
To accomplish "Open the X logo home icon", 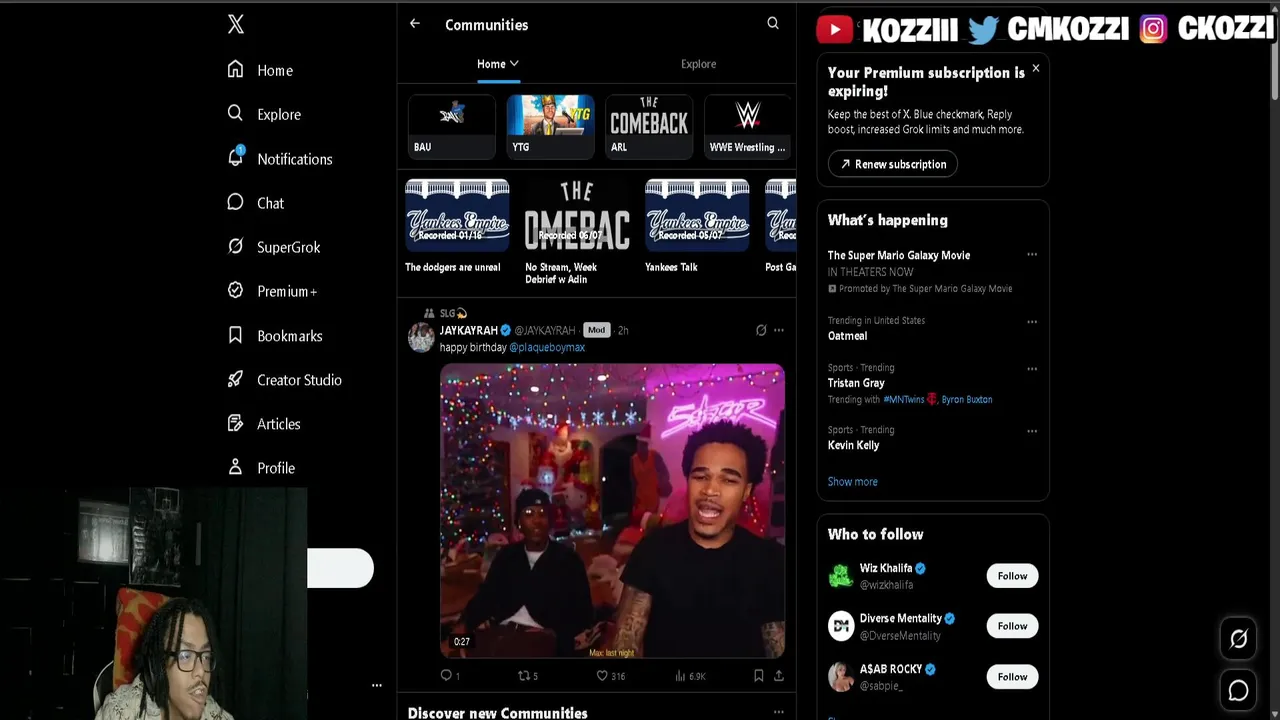I will pyautogui.click(x=236, y=24).
